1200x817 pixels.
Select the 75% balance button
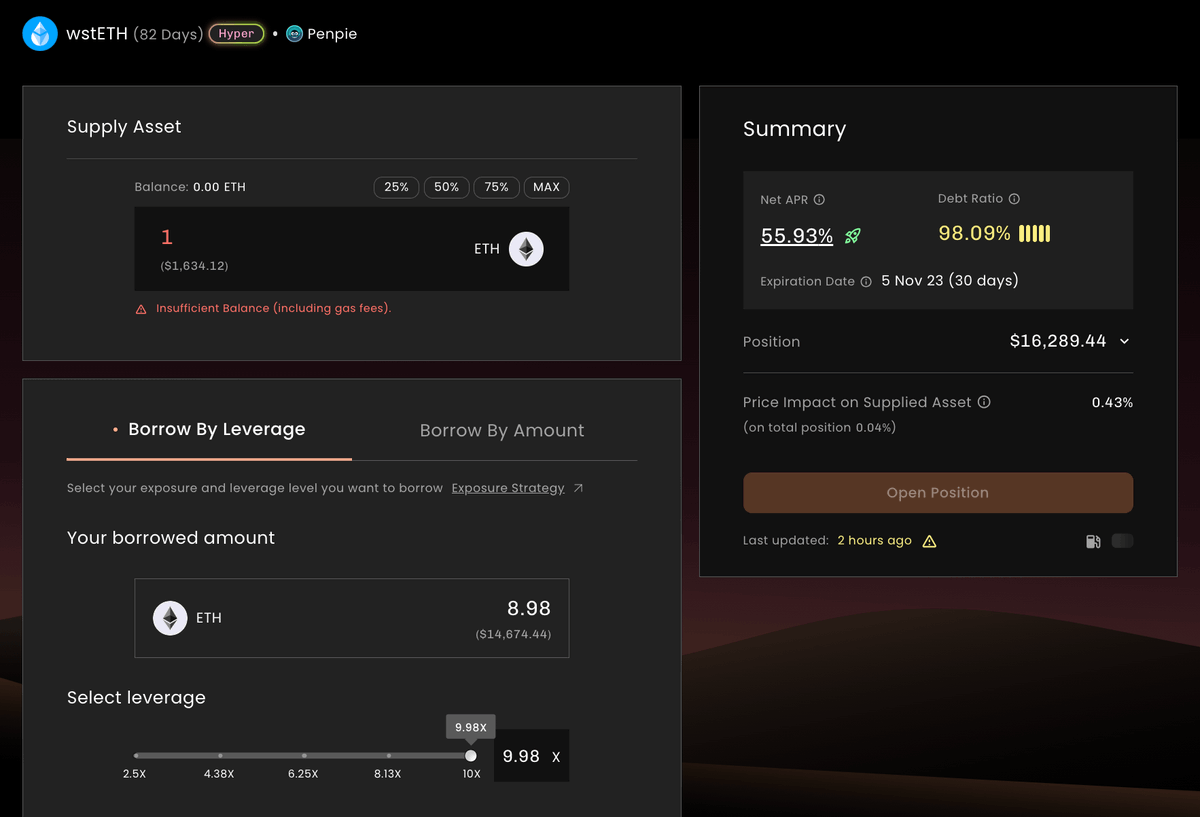pyautogui.click(x=497, y=187)
